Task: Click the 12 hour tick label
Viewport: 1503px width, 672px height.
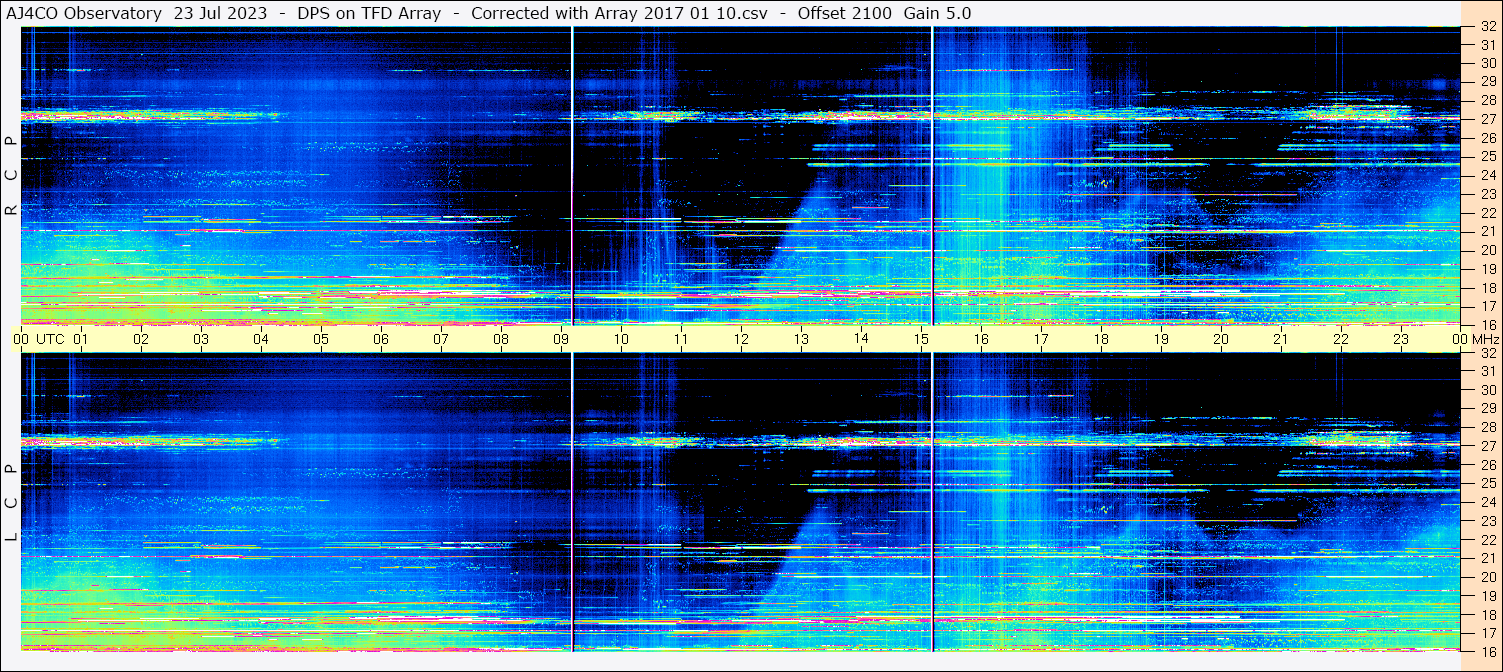Action: click(x=741, y=339)
